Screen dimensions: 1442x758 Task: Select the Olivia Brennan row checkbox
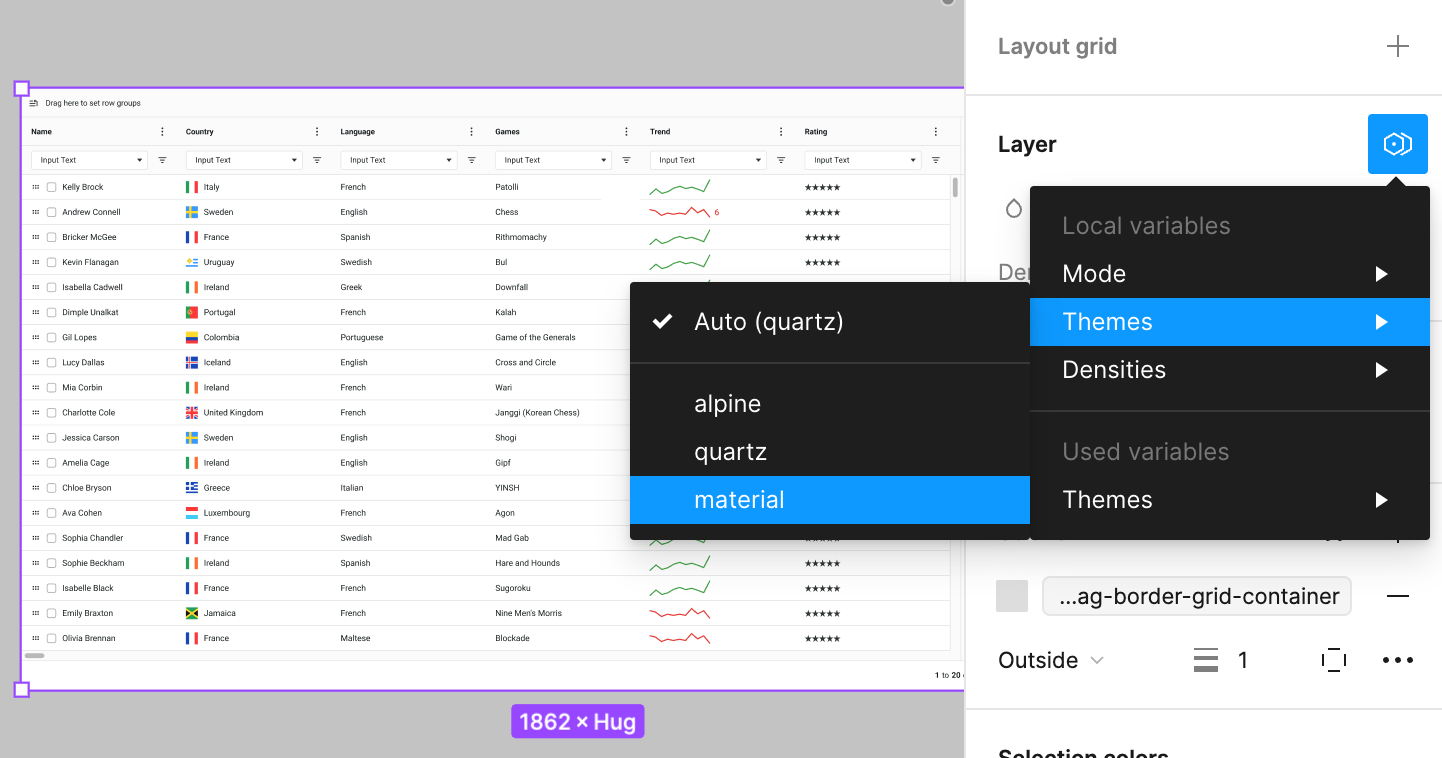(x=51, y=638)
